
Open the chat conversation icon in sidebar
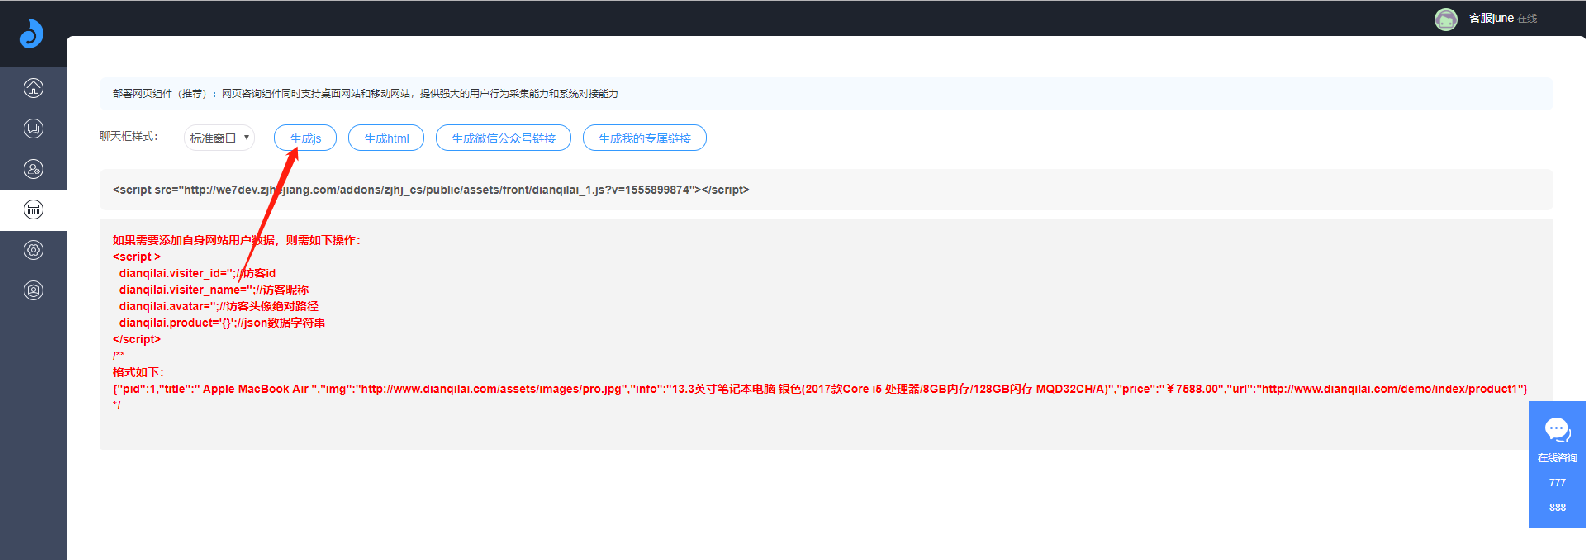[33, 128]
